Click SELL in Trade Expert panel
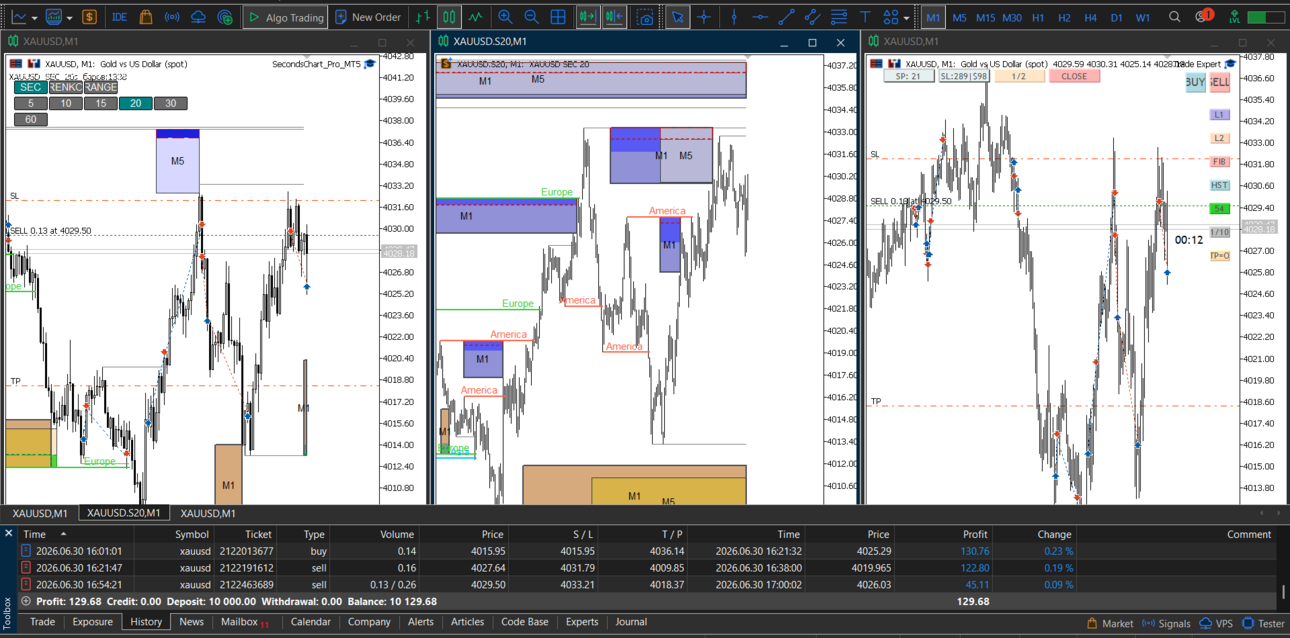 (1219, 82)
